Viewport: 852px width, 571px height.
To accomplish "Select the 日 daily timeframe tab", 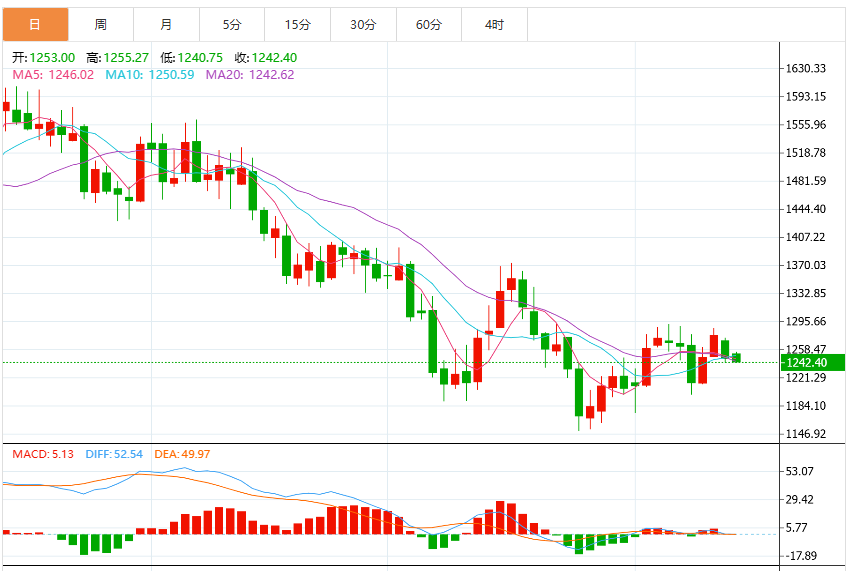I will click(35, 24).
